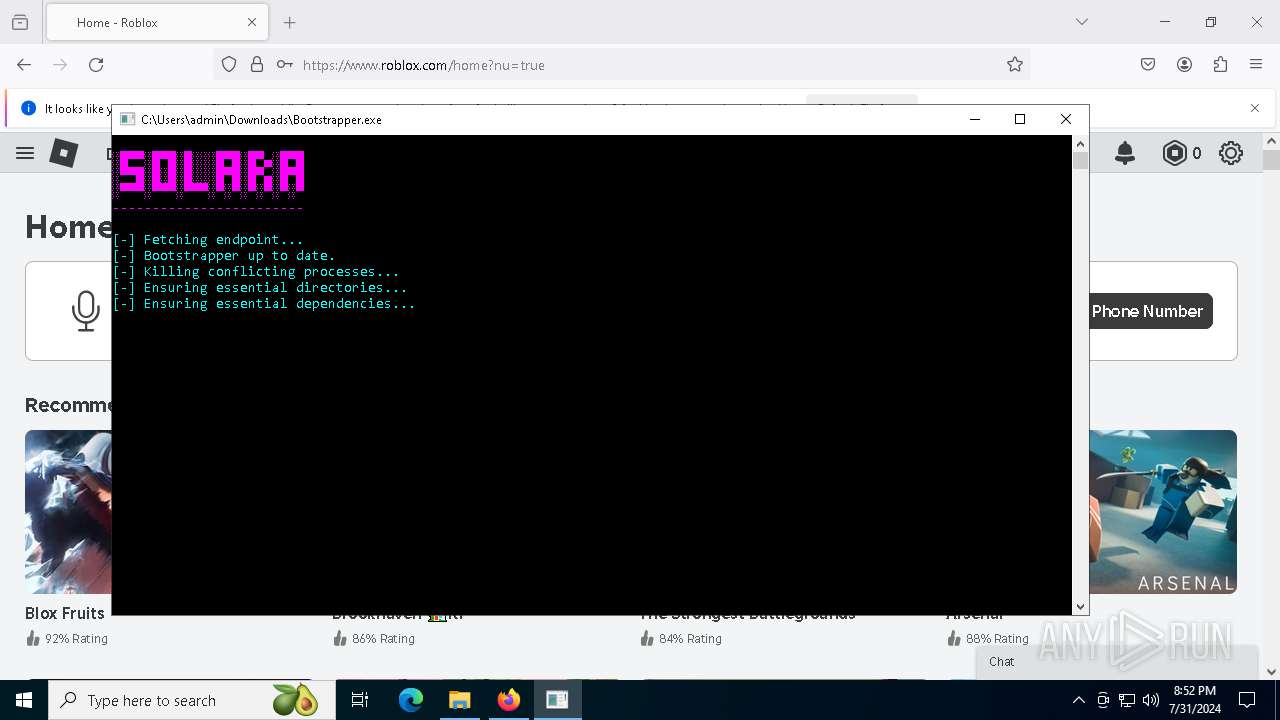Show hidden system tray icons

pyautogui.click(x=1078, y=700)
